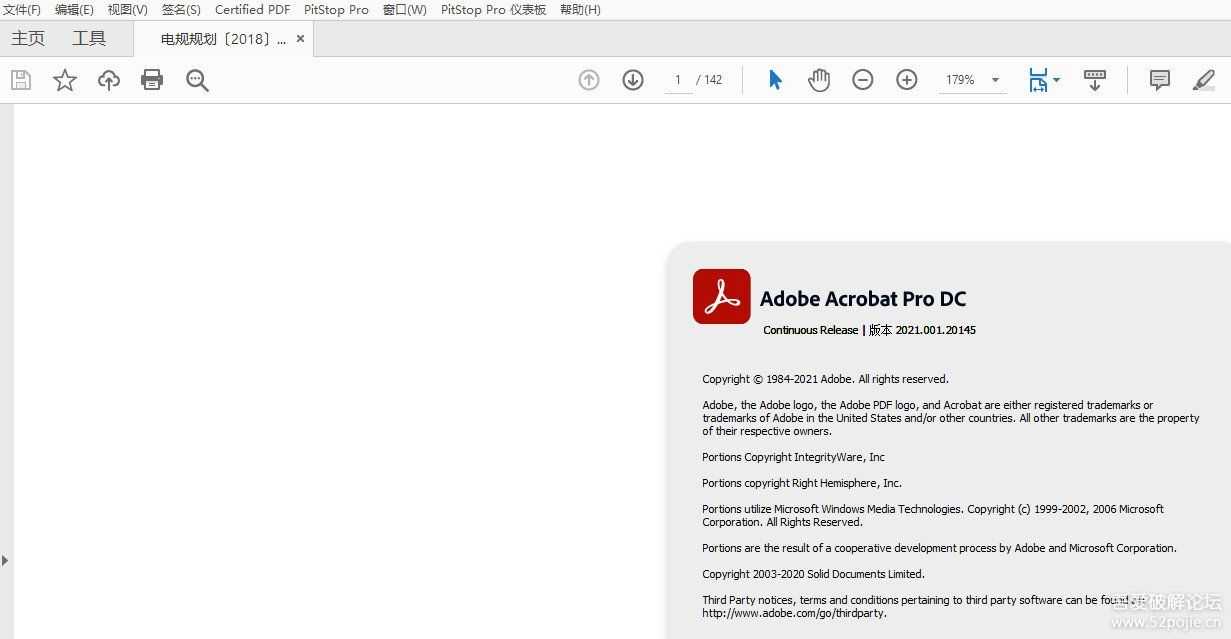Click the page number input field

point(678,80)
